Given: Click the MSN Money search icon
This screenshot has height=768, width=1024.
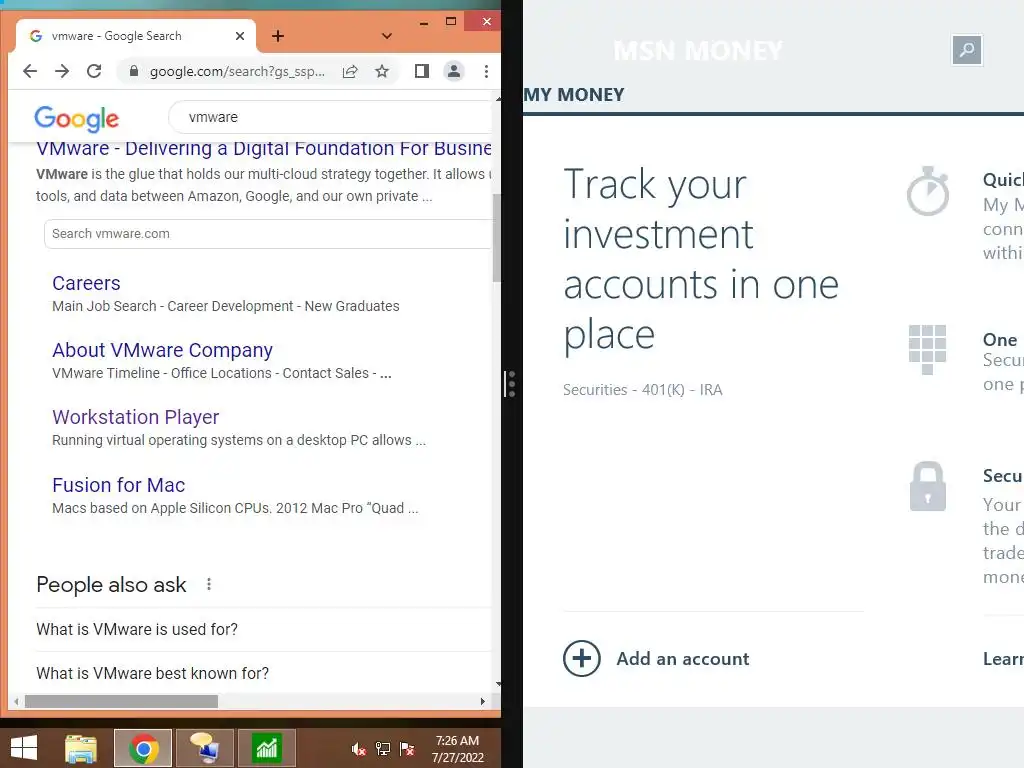Looking at the screenshot, I should [967, 50].
